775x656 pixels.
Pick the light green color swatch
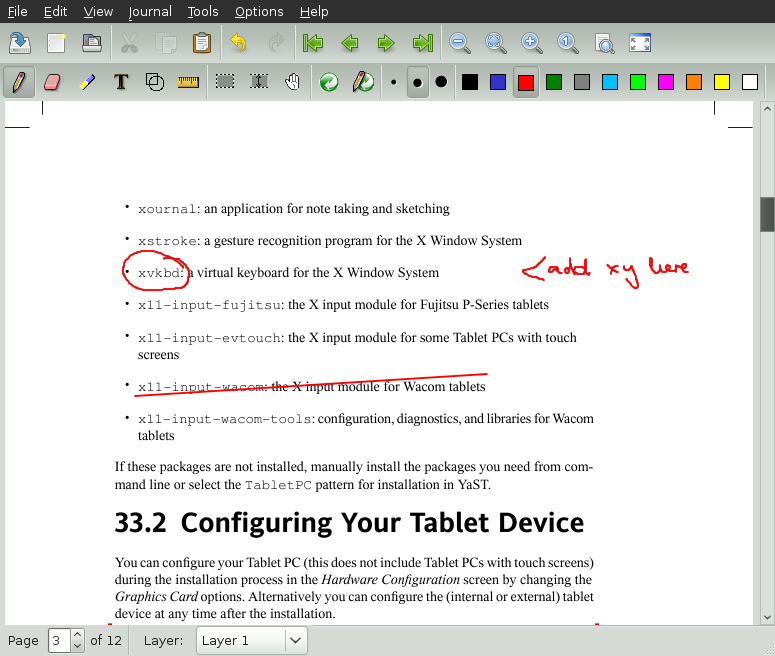tap(638, 82)
